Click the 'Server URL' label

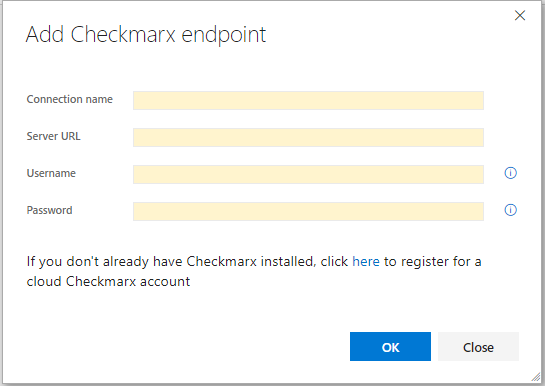pyautogui.click(x=53, y=136)
